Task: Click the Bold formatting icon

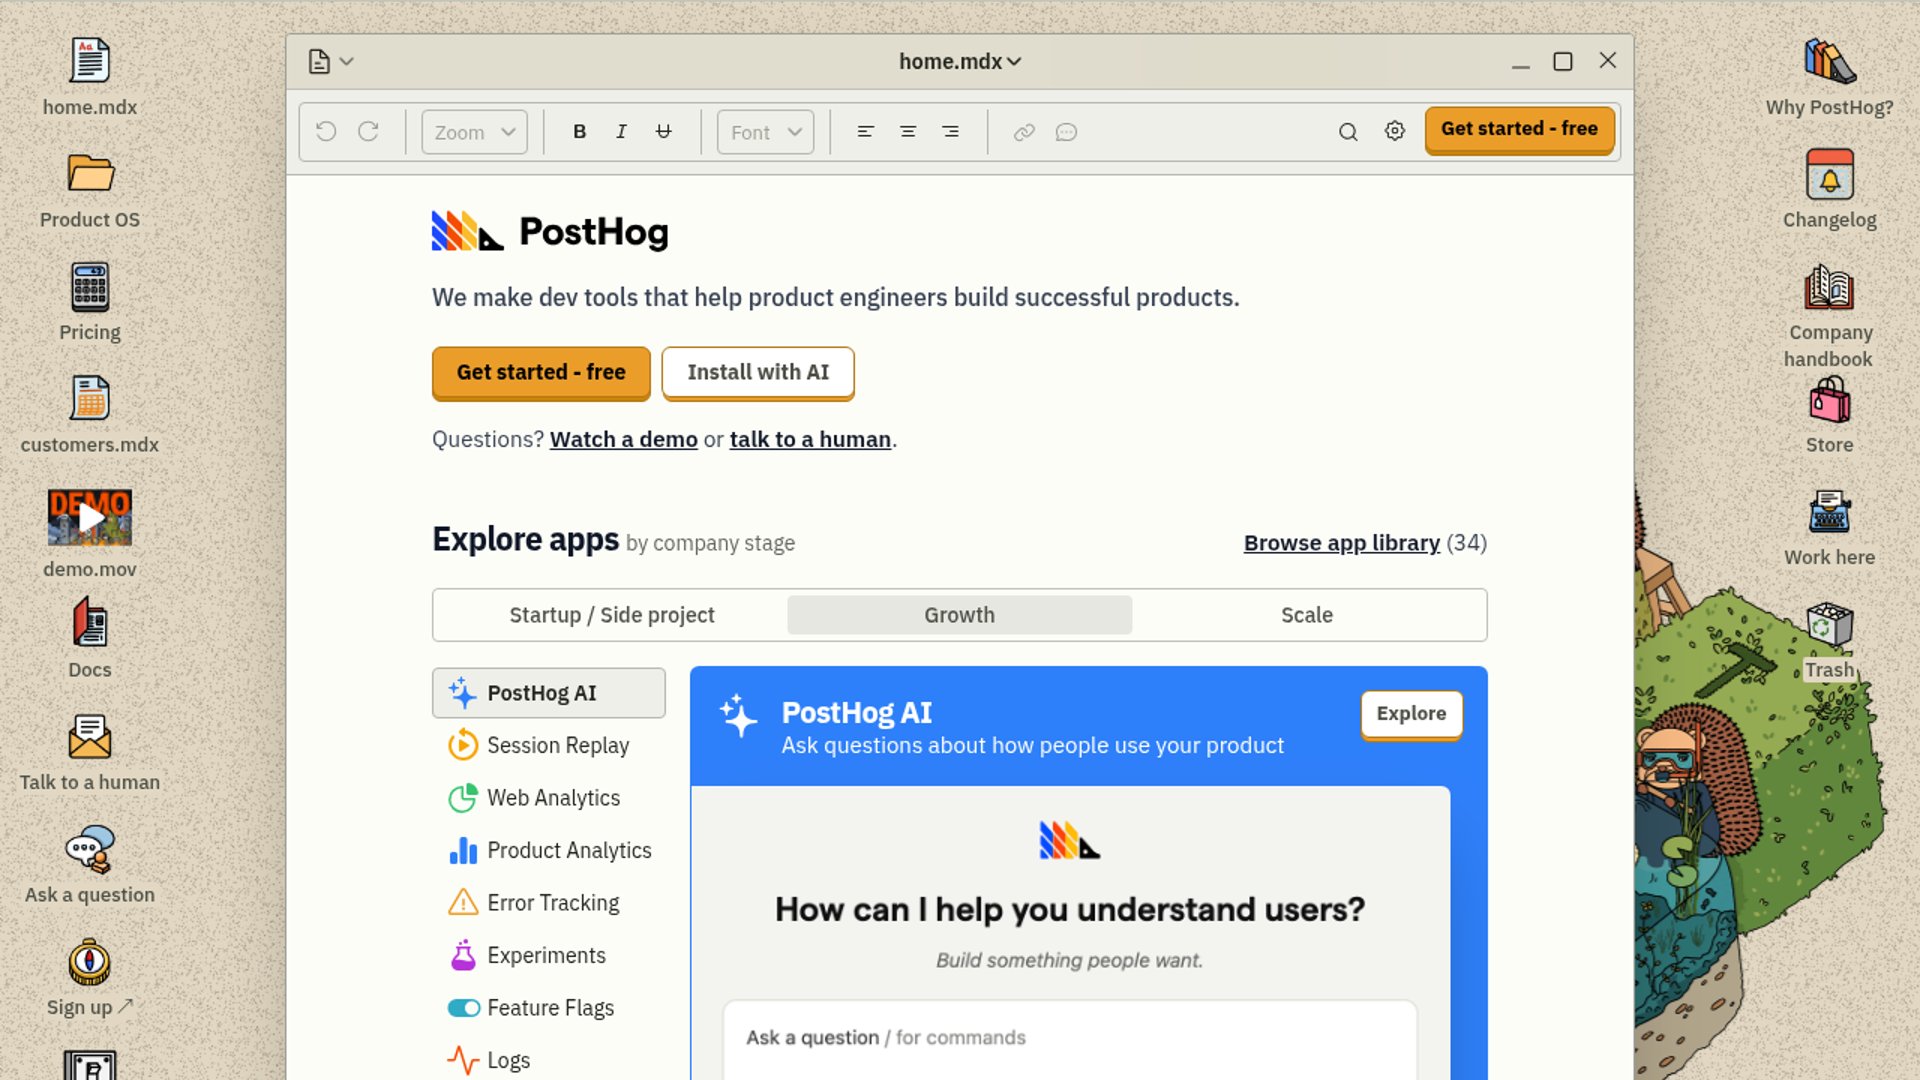Action: [579, 132]
